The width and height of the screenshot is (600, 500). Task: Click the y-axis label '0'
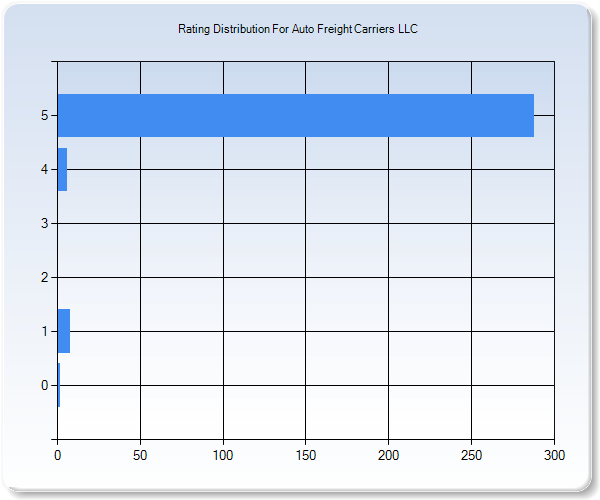point(44,385)
